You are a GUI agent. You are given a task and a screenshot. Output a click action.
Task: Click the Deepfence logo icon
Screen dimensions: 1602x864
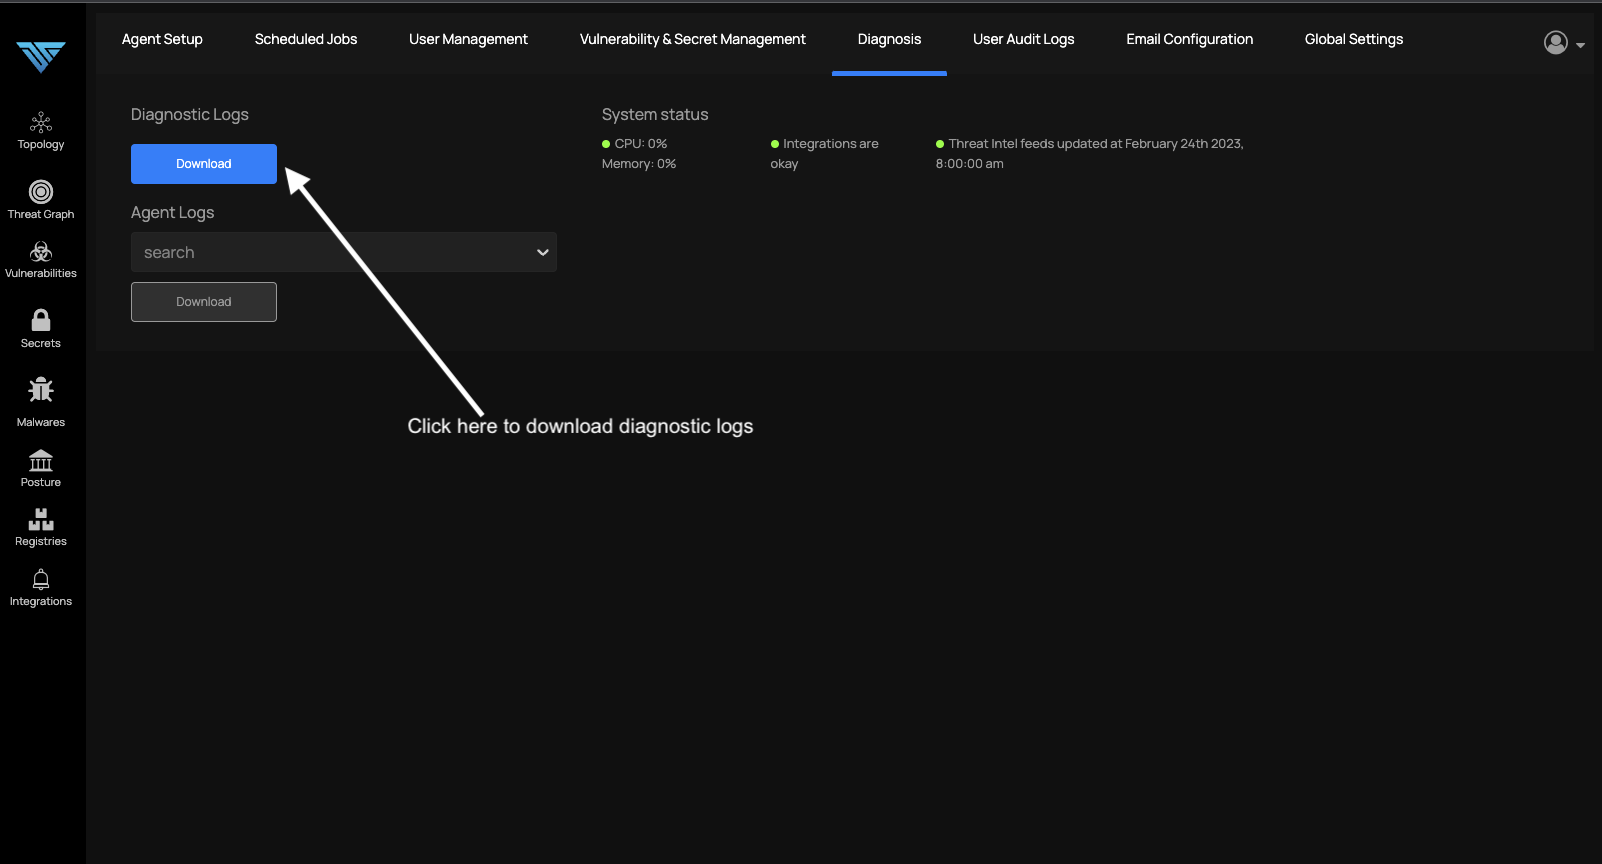41,57
